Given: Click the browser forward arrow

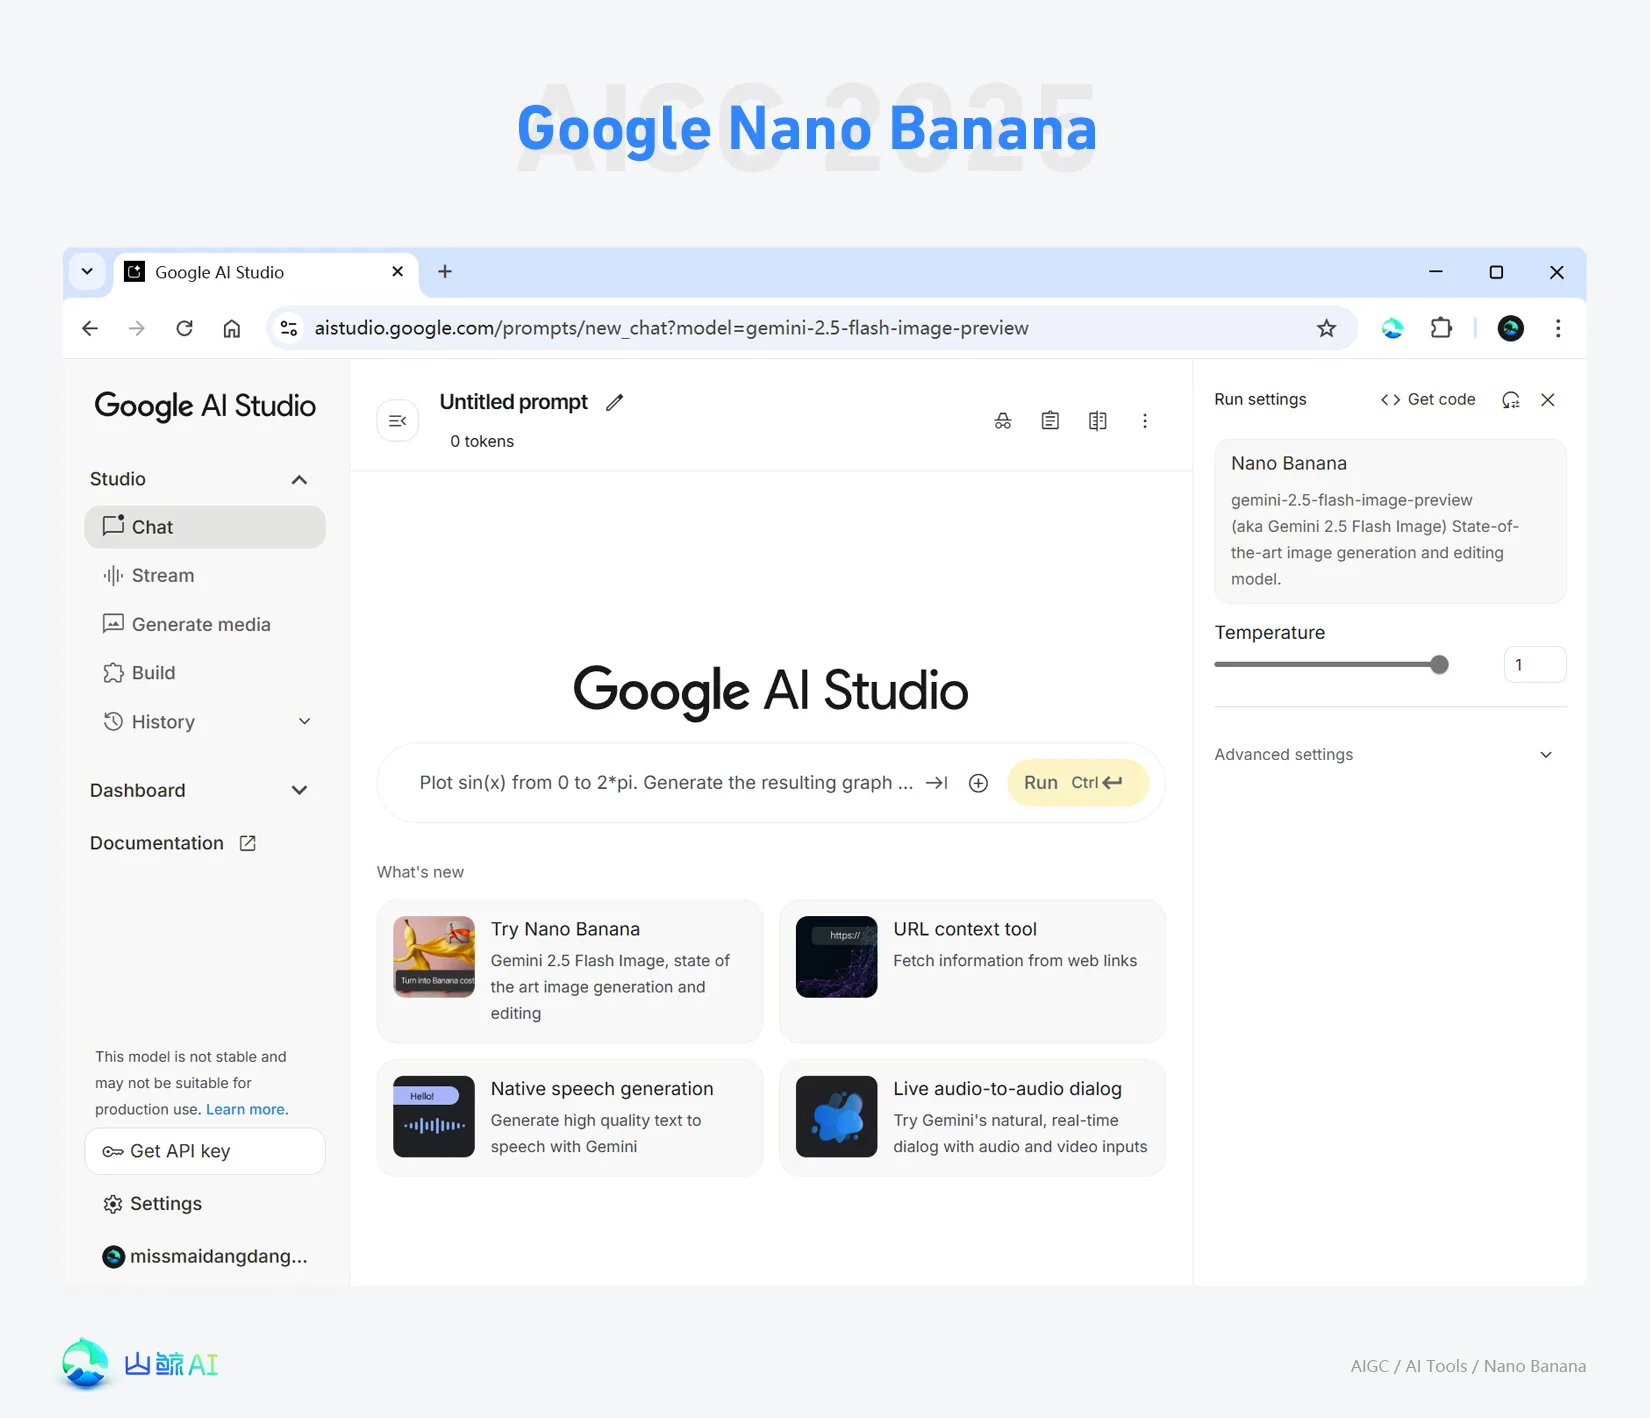Looking at the screenshot, I should pyautogui.click(x=137, y=328).
